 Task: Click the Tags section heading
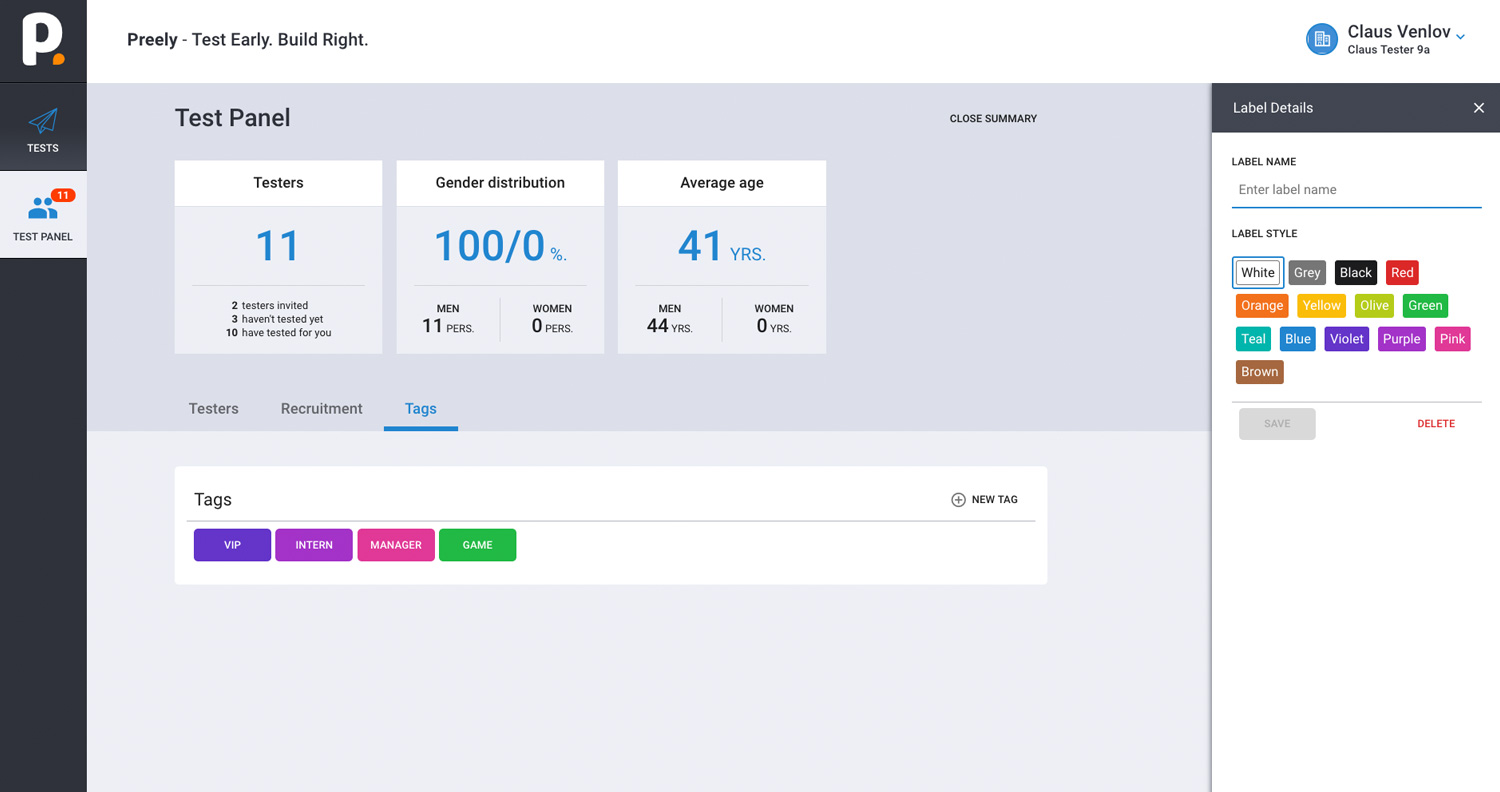coord(213,500)
